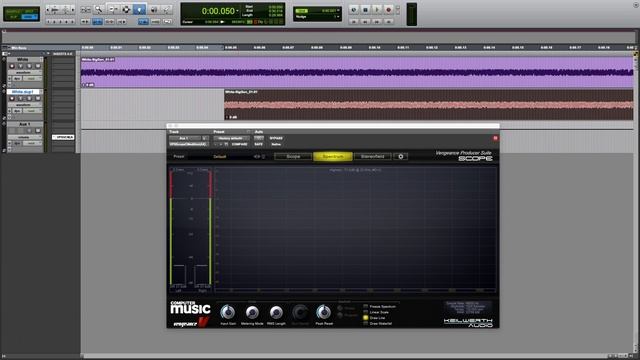Viewport: 640px width, 360px height.
Task: Switch to the Spectrum tab
Action: point(333,156)
